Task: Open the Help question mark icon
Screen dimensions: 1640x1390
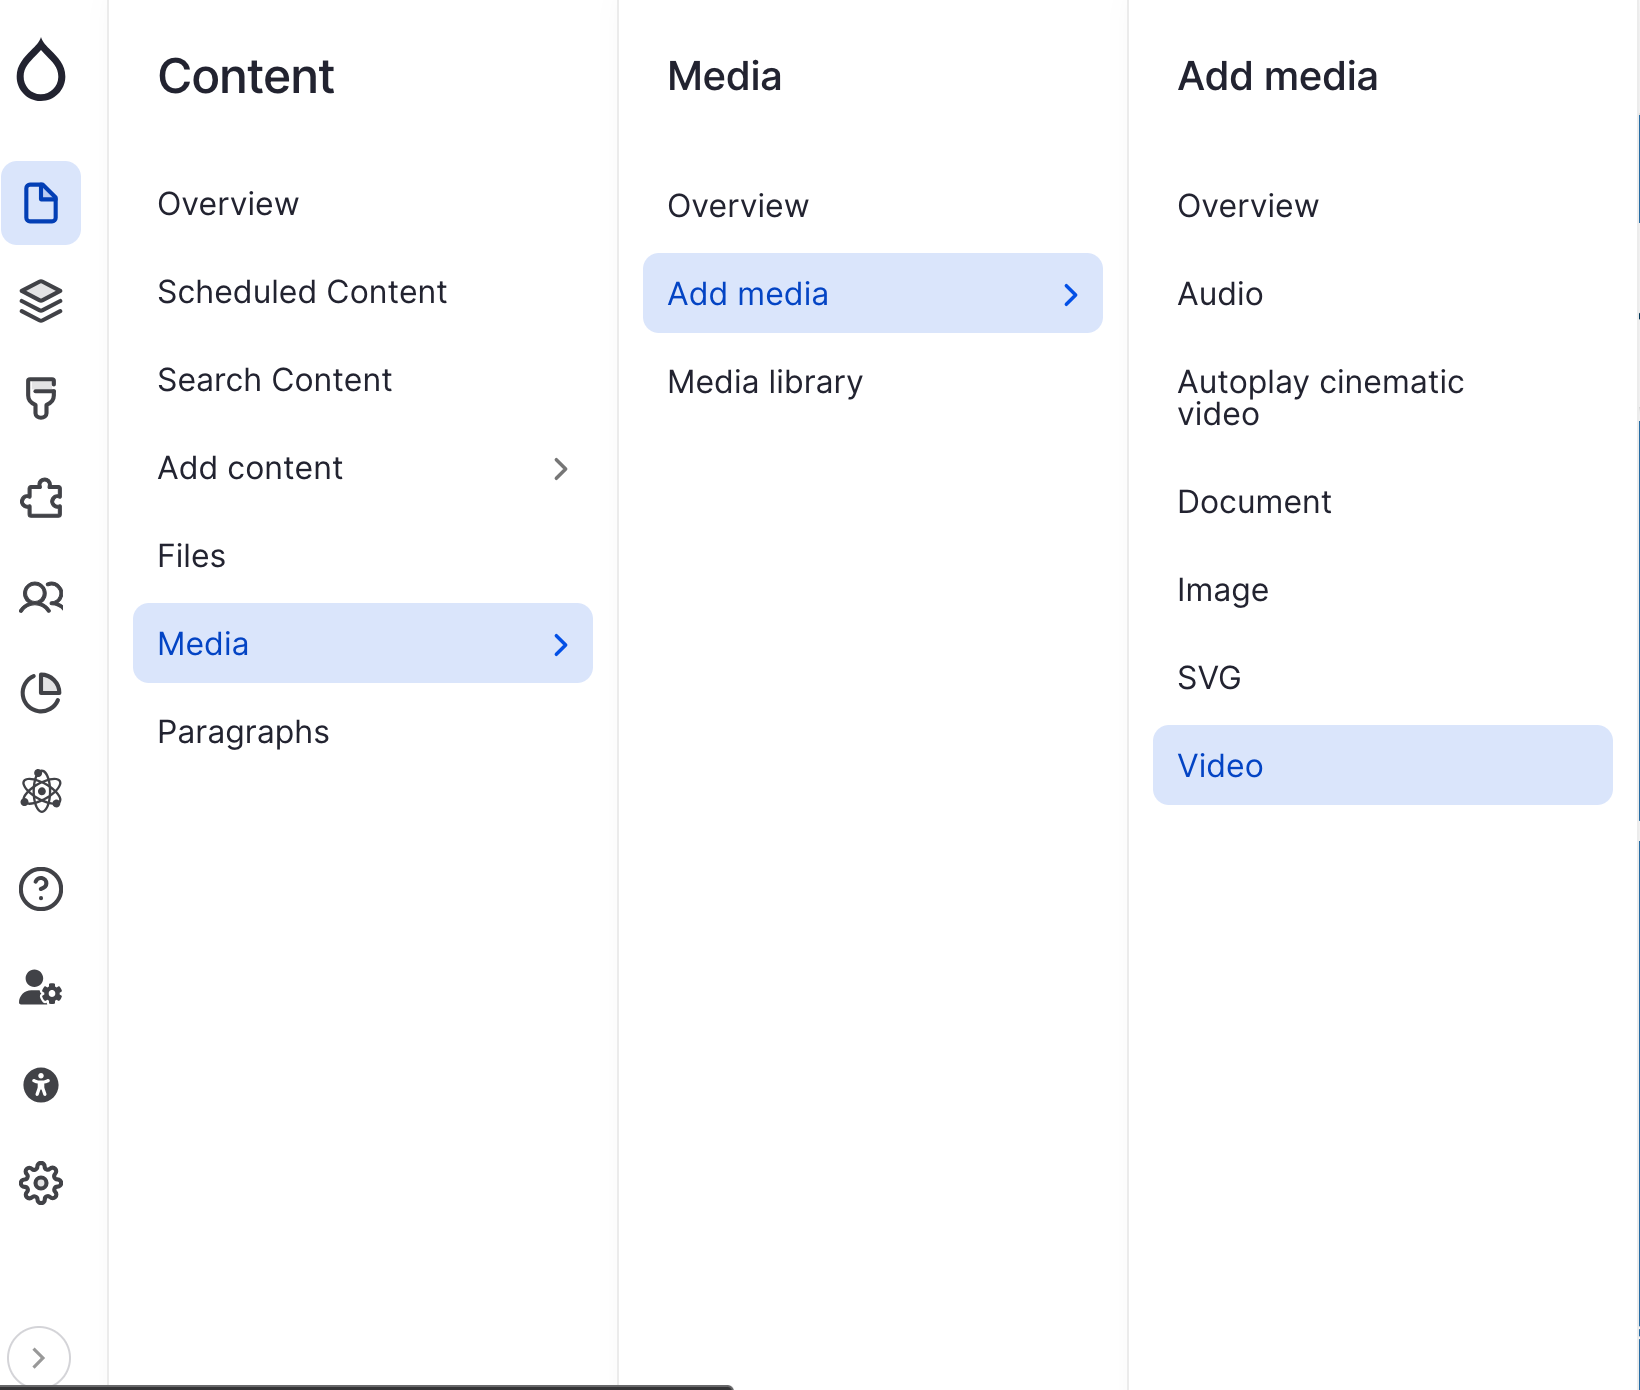Action: pos(41,889)
